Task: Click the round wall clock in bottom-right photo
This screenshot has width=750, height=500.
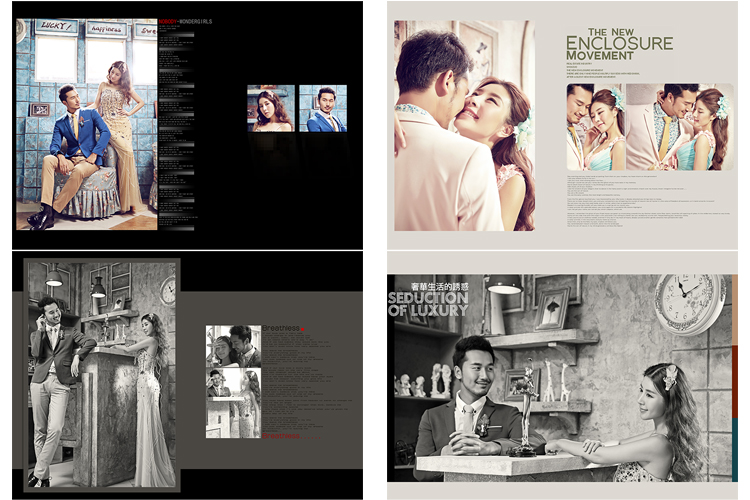Action: (690, 300)
